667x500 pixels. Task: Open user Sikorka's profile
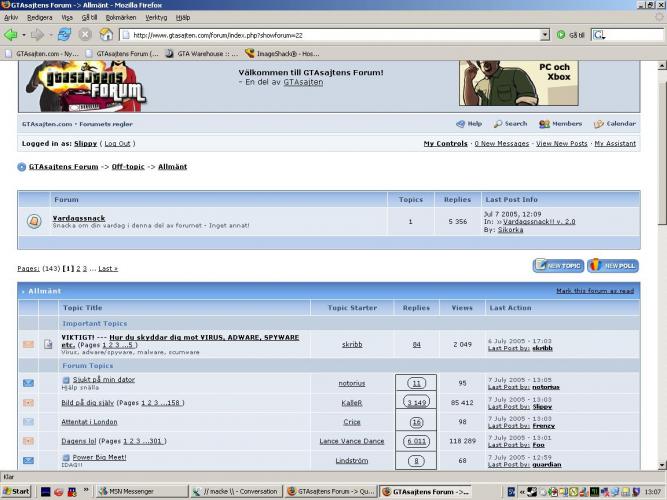[510, 230]
